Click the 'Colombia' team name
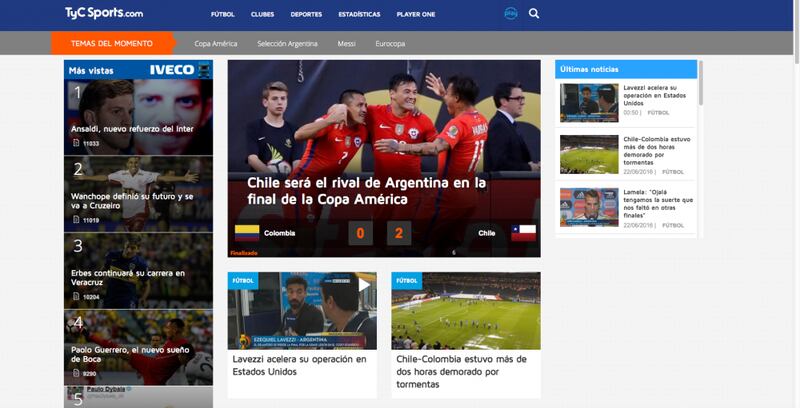Viewport: 800px width, 408px height. (x=280, y=233)
